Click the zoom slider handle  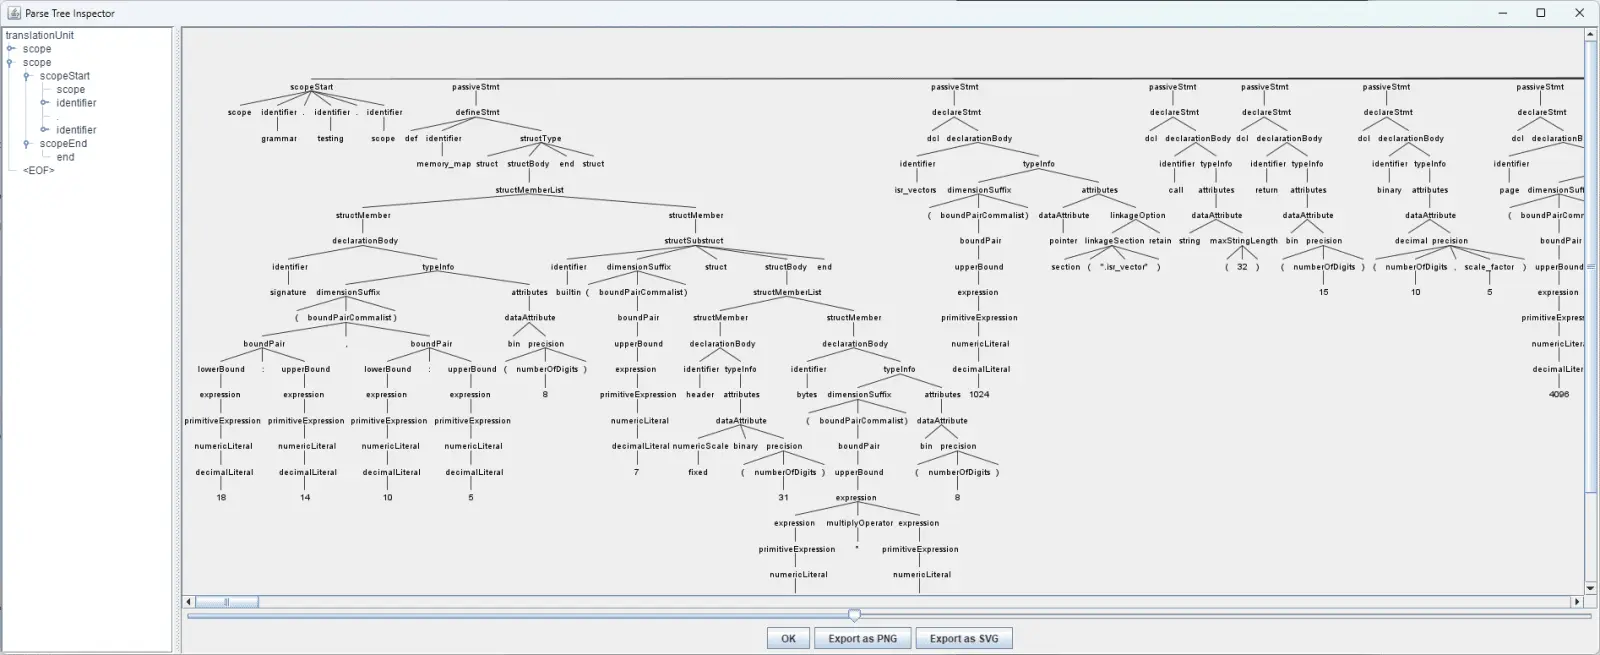854,615
